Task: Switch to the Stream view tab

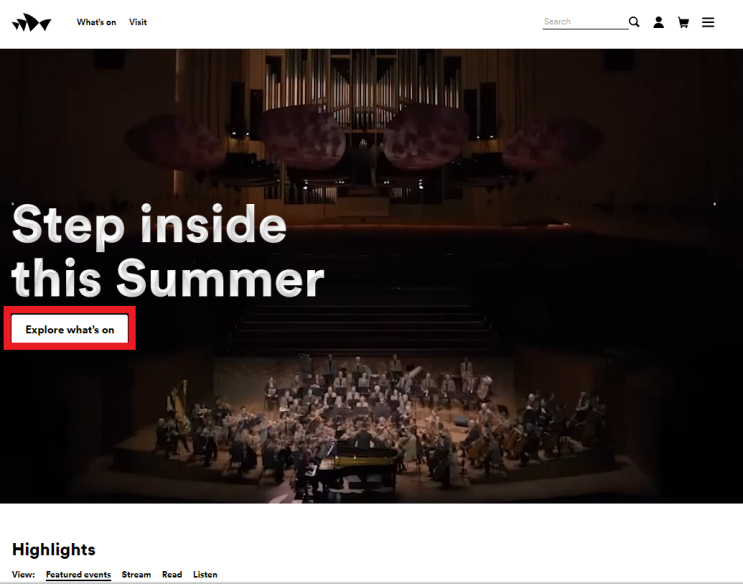Action: [x=136, y=575]
